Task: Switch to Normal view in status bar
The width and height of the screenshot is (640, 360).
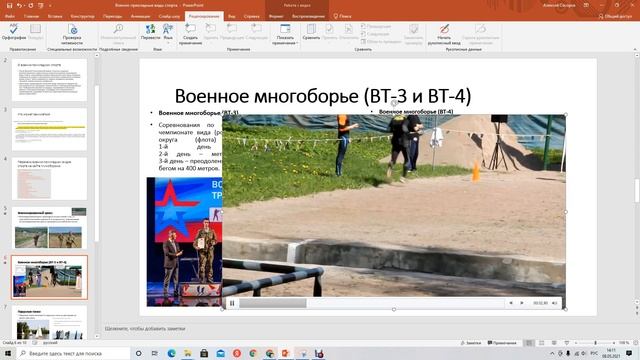Action: coord(529,343)
